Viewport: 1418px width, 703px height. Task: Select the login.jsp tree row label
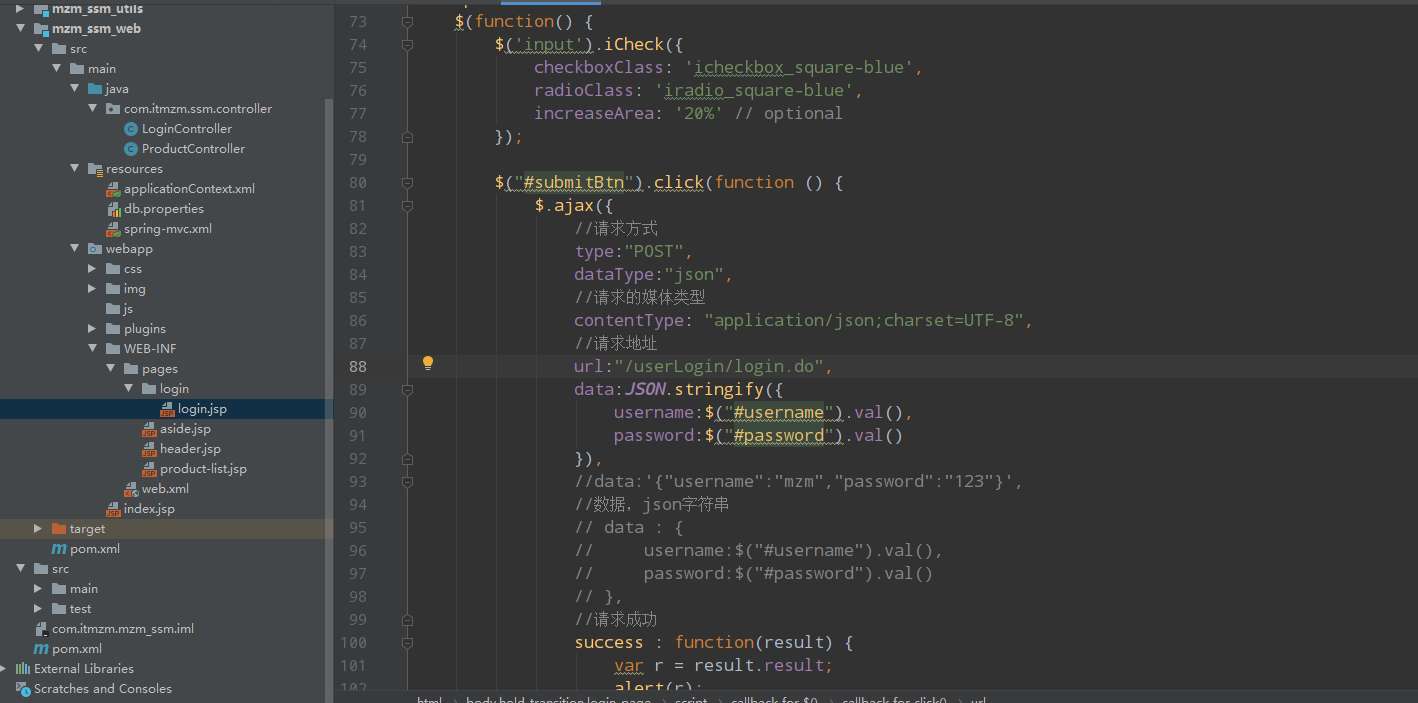202,409
